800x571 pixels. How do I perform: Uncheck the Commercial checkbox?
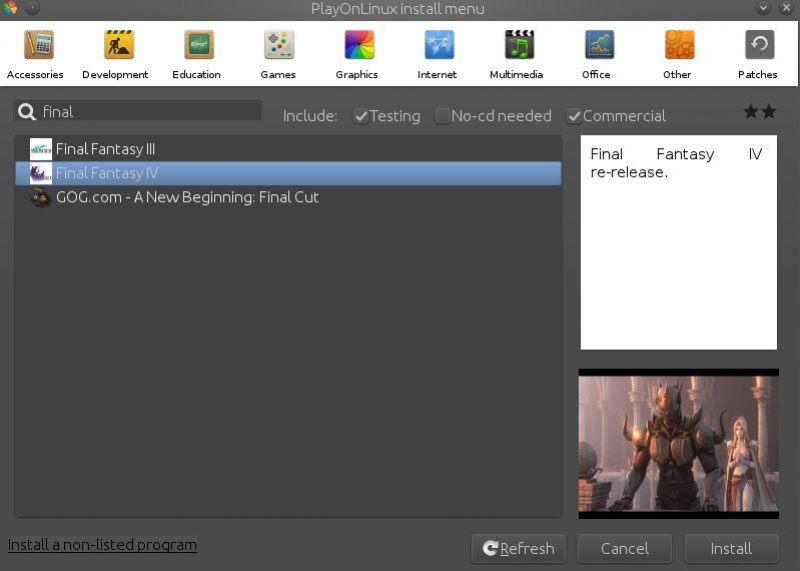click(x=574, y=116)
